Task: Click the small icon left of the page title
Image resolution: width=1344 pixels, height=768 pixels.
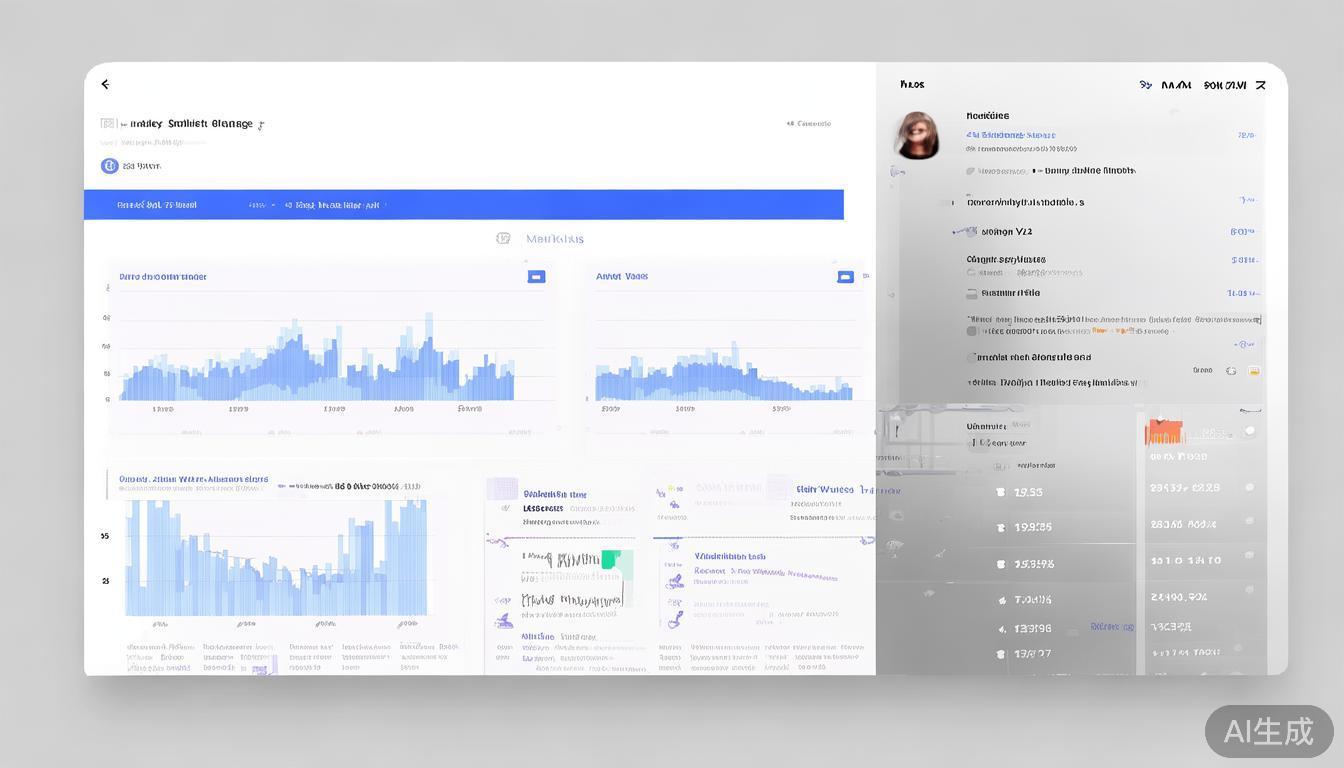Action: click(x=108, y=124)
